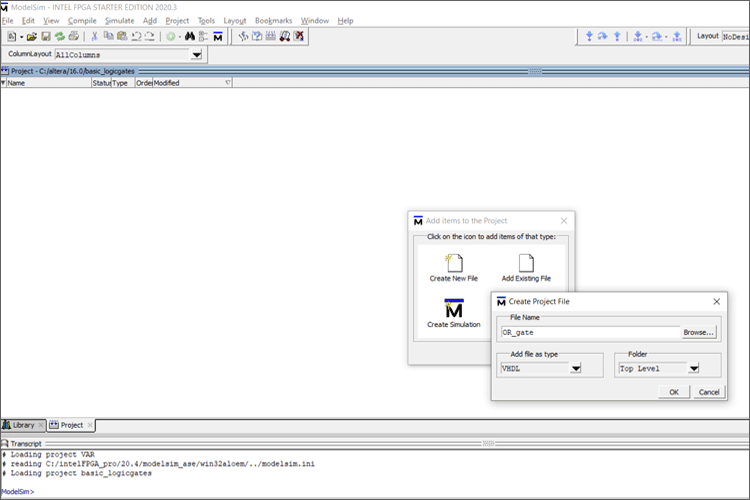
Task: Open the Step Into Current dropdown arrow
Action: [x=647, y=37]
